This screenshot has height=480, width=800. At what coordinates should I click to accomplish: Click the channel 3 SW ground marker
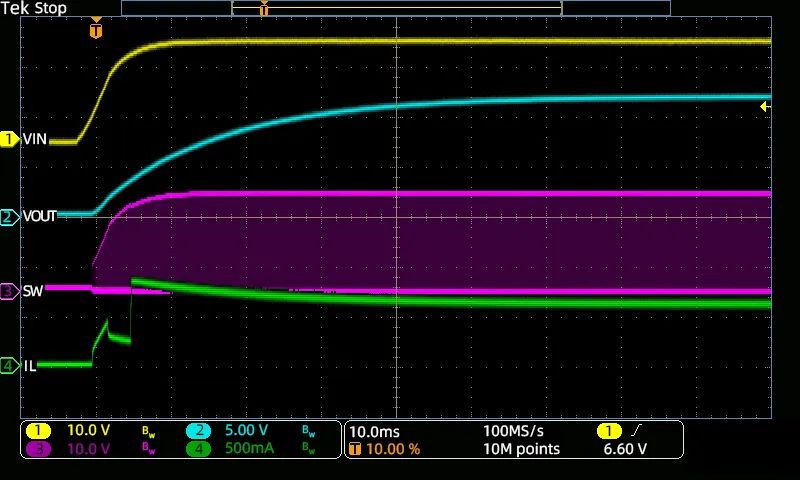(9, 292)
